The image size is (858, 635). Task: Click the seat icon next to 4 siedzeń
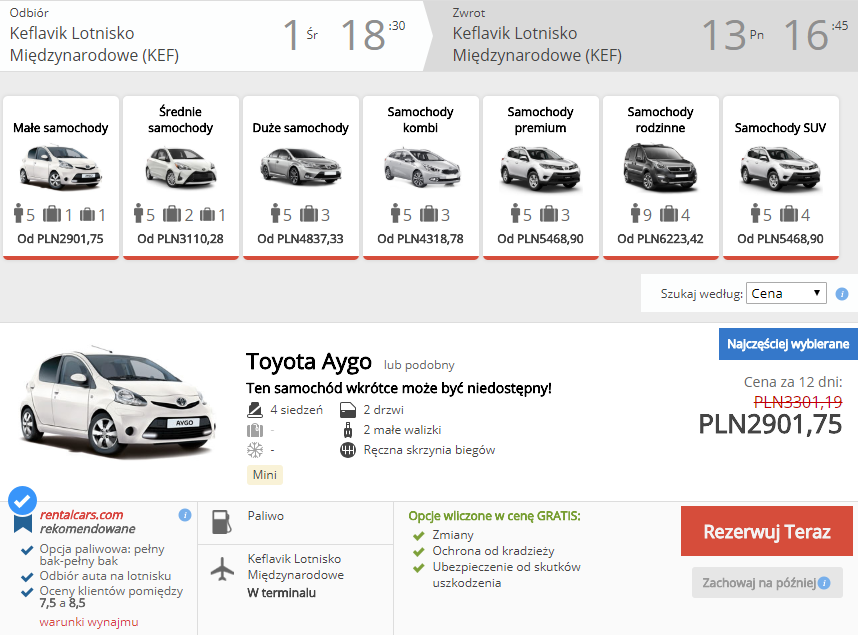point(255,409)
